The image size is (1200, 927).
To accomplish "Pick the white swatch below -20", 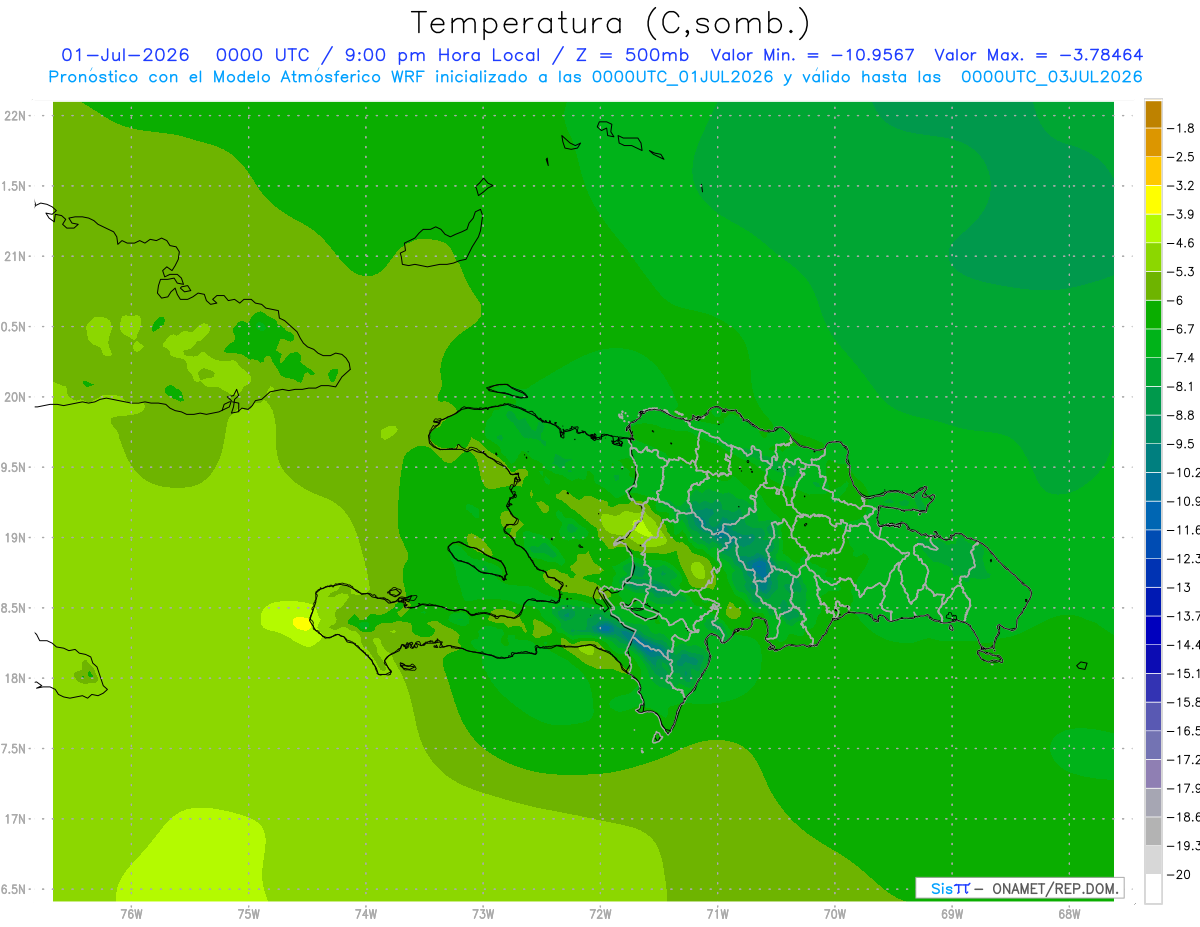I will [1153, 889].
